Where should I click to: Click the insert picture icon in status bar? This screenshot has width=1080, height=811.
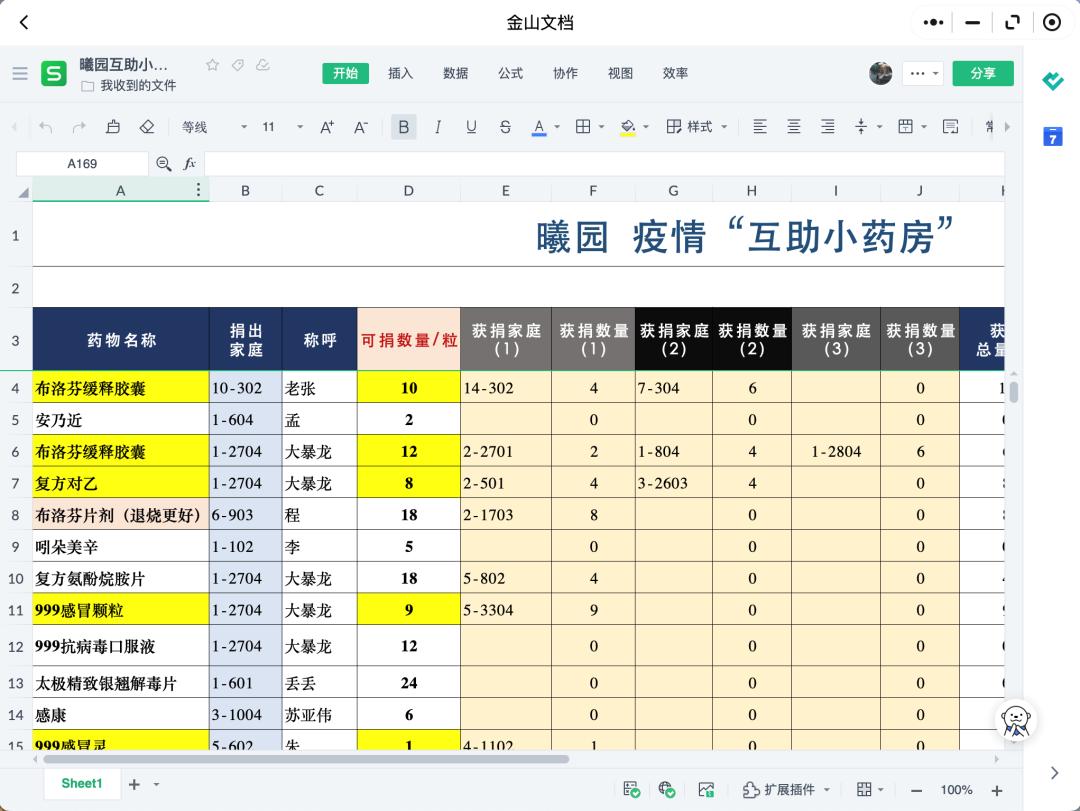tap(706, 789)
